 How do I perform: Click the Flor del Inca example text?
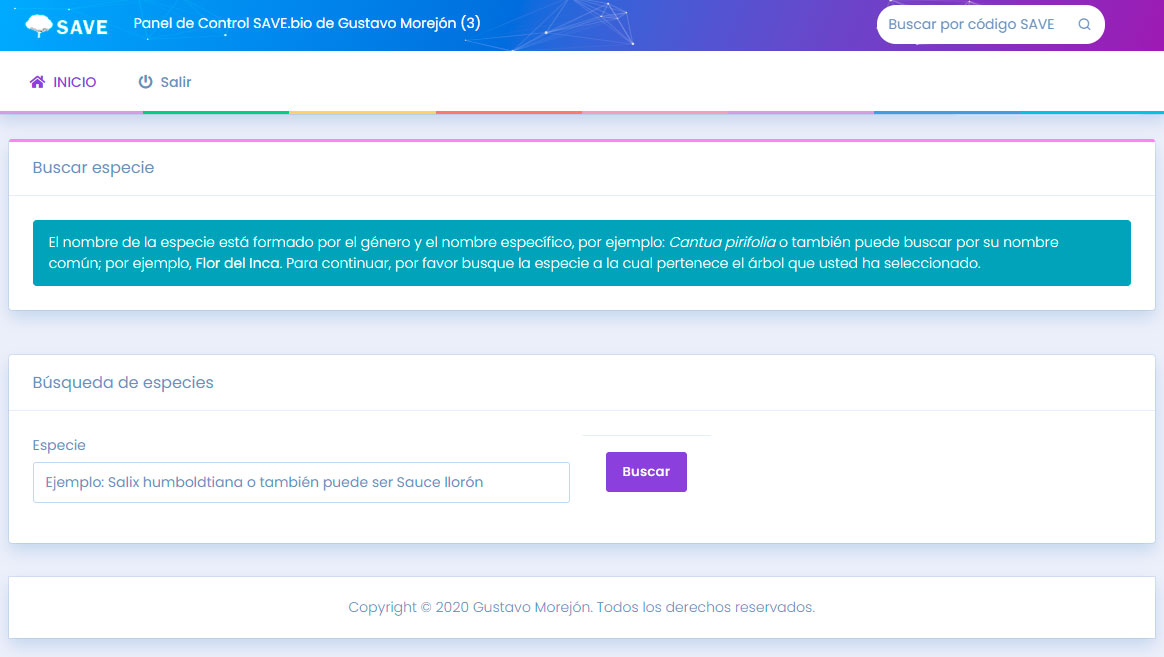tap(238, 263)
